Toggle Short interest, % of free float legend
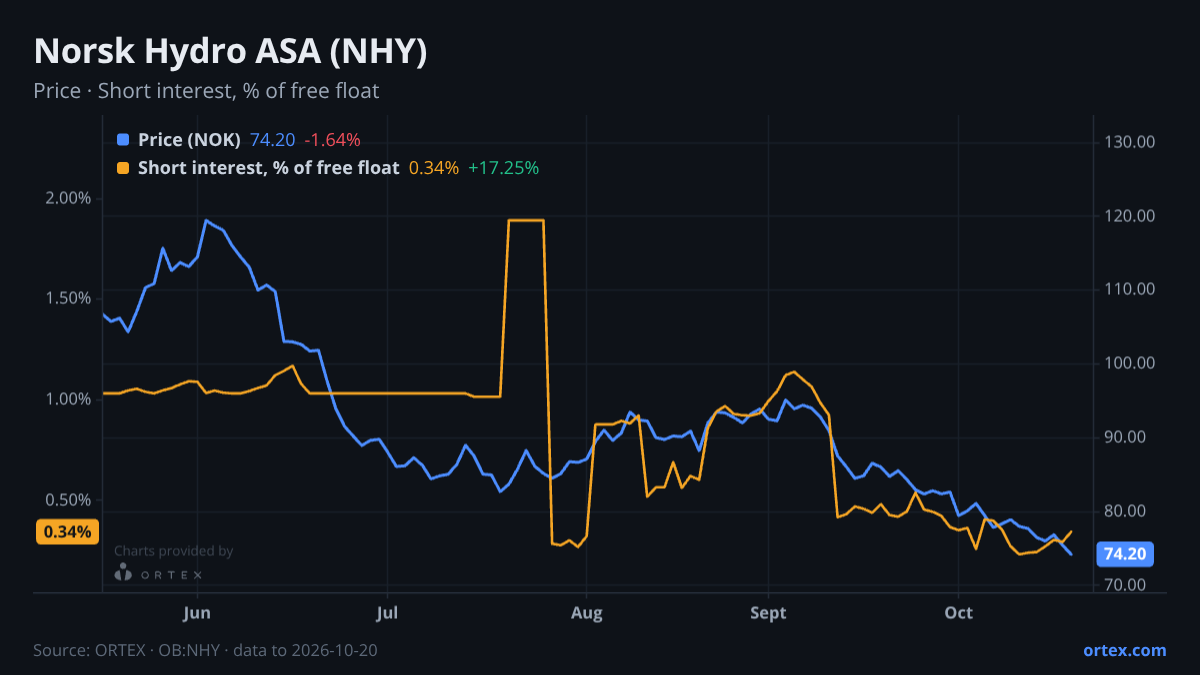This screenshot has width=1200, height=675. coord(268,168)
